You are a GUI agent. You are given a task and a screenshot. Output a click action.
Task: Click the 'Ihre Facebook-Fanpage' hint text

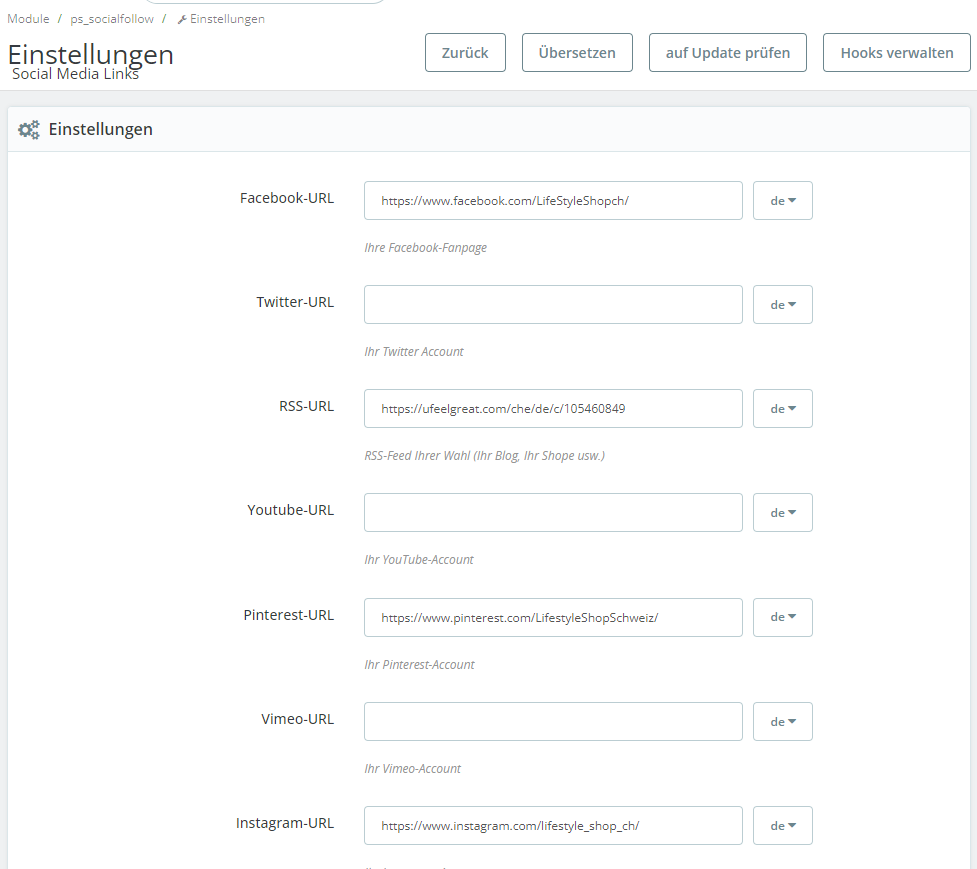coord(426,248)
